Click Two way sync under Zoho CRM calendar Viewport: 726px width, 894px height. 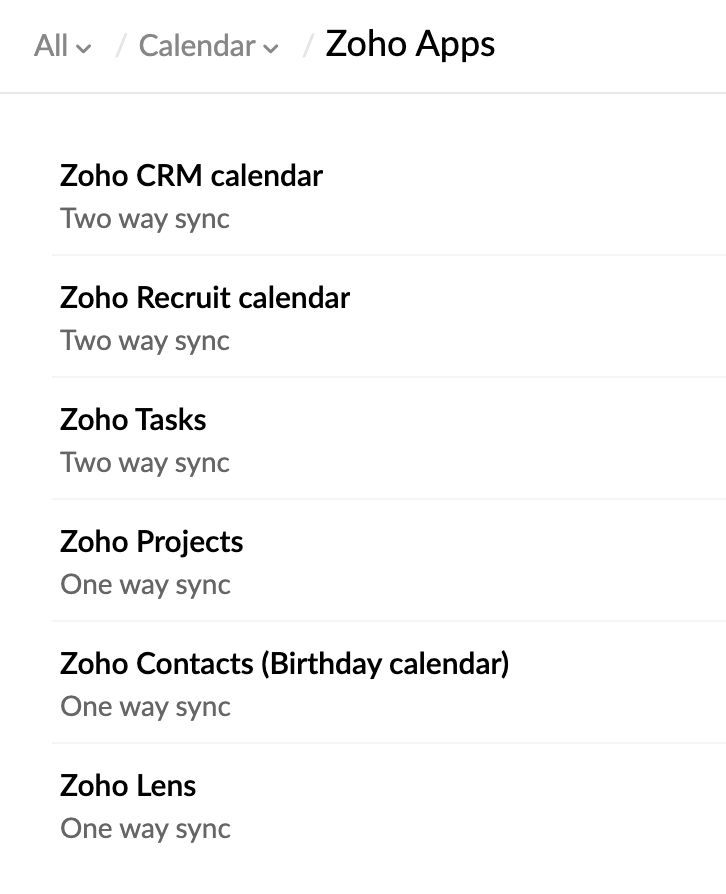click(144, 218)
